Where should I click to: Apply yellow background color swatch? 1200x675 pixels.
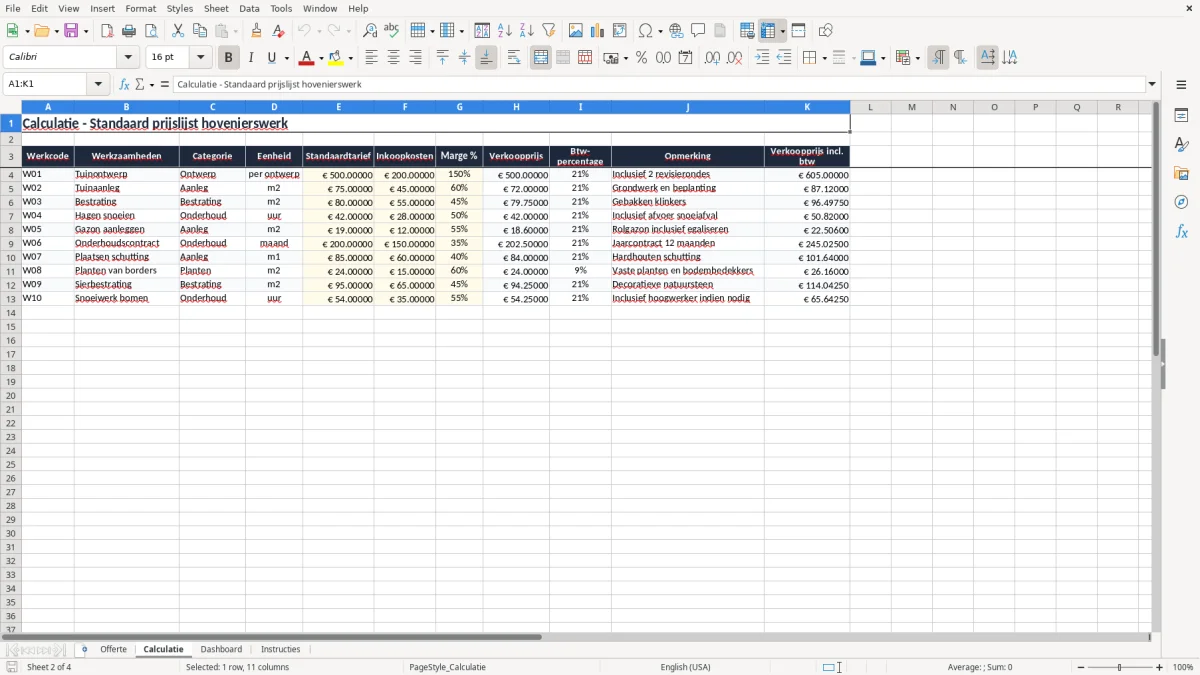336,58
